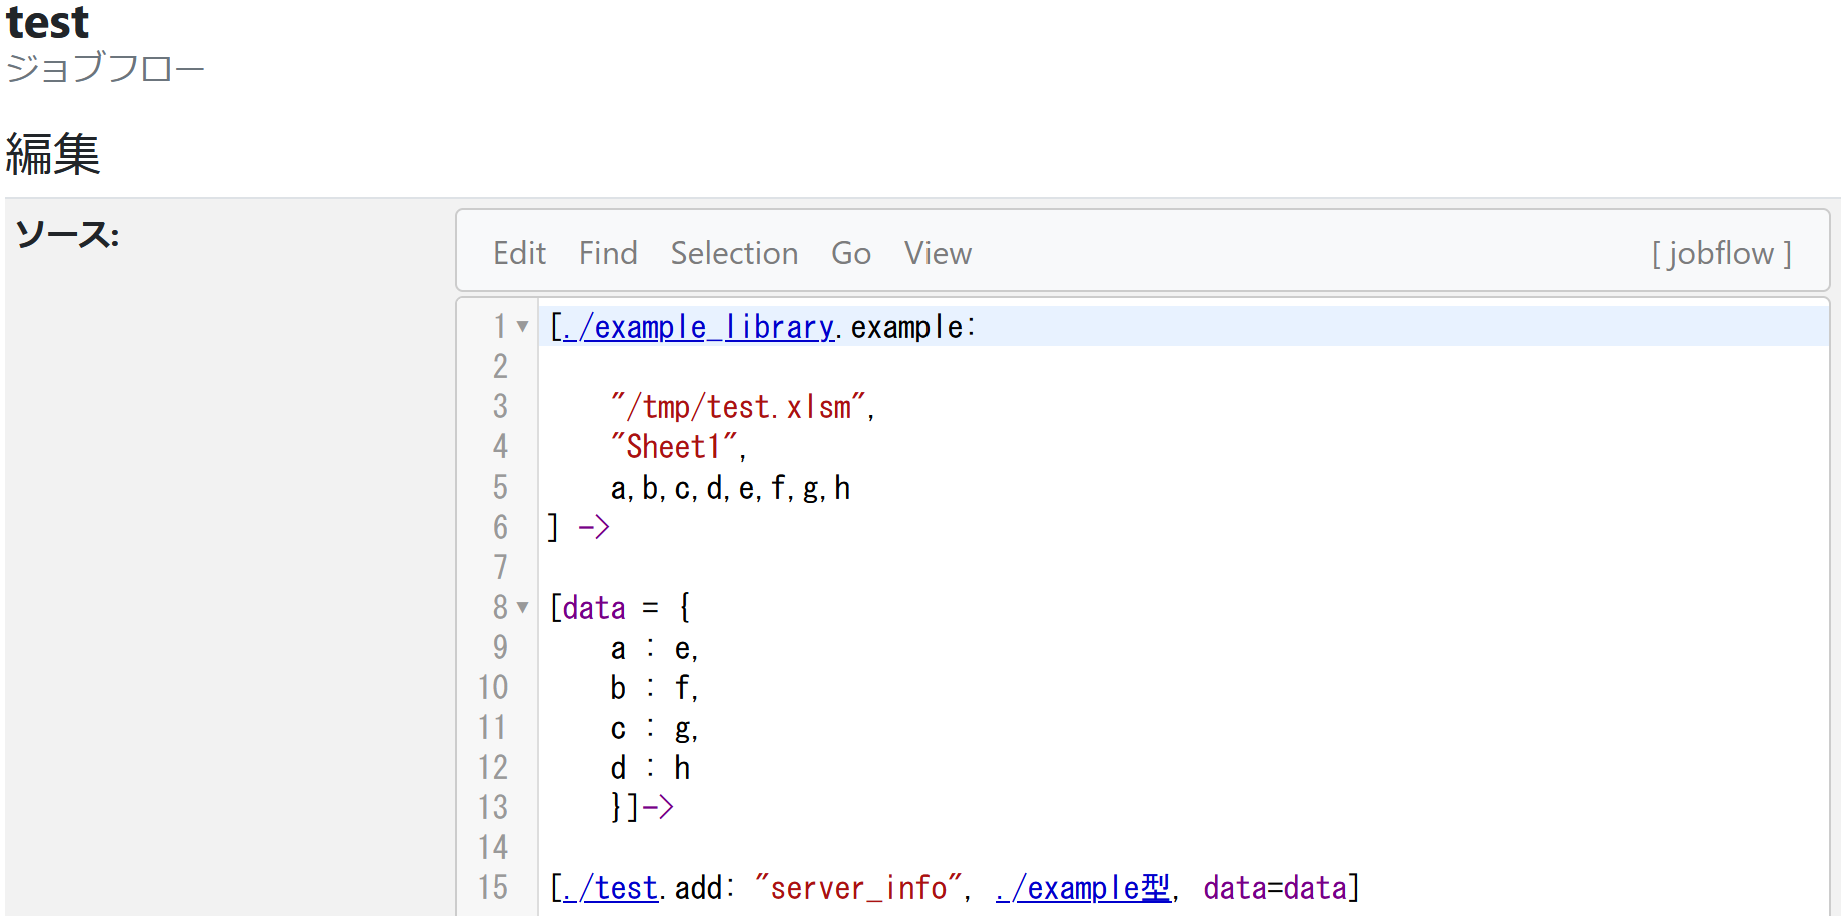The height and width of the screenshot is (916, 1848).
Task: Open the View menu
Action: [x=937, y=253]
